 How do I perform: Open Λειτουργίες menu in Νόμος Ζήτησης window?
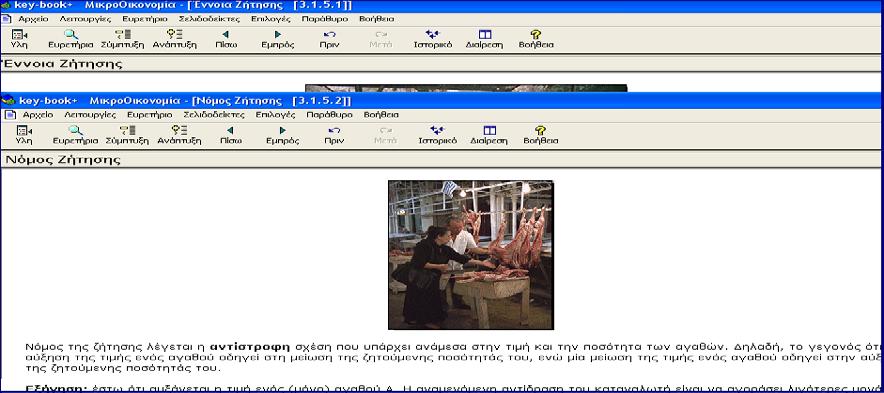90,114
